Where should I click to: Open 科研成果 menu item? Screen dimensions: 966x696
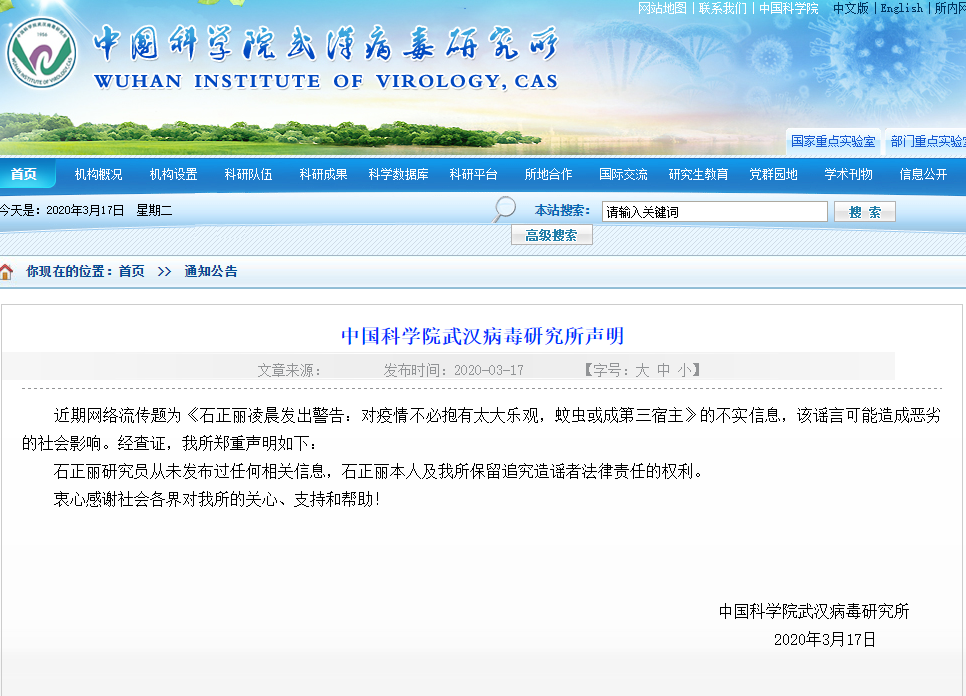[x=323, y=174]
